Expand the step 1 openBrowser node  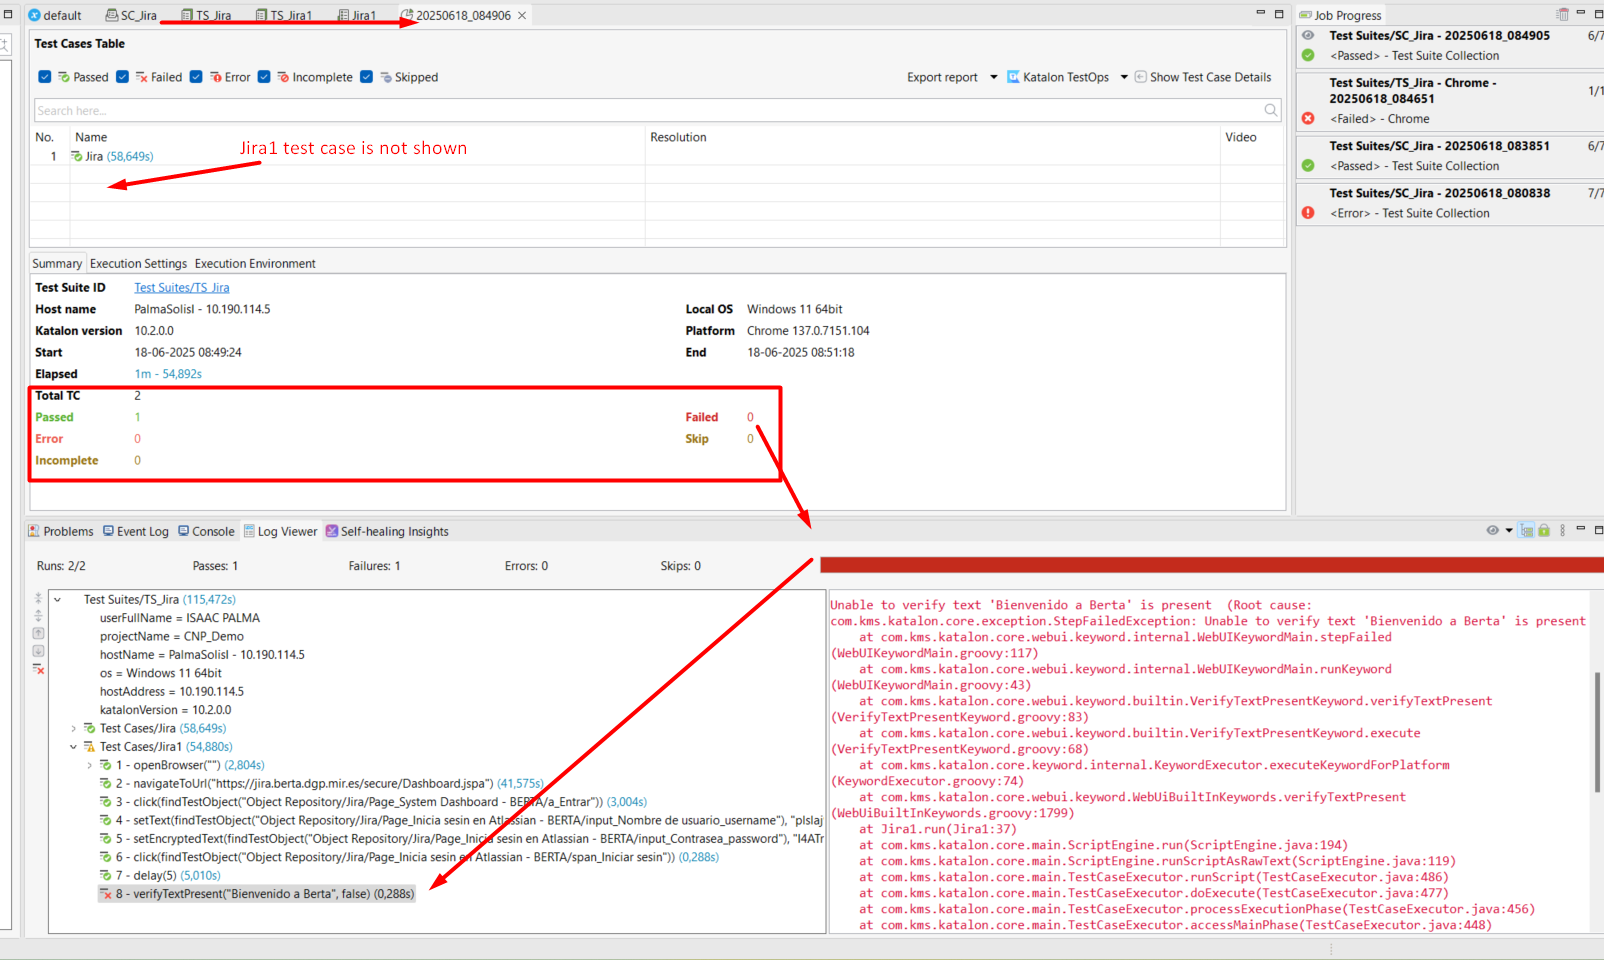tap(90, 765)
